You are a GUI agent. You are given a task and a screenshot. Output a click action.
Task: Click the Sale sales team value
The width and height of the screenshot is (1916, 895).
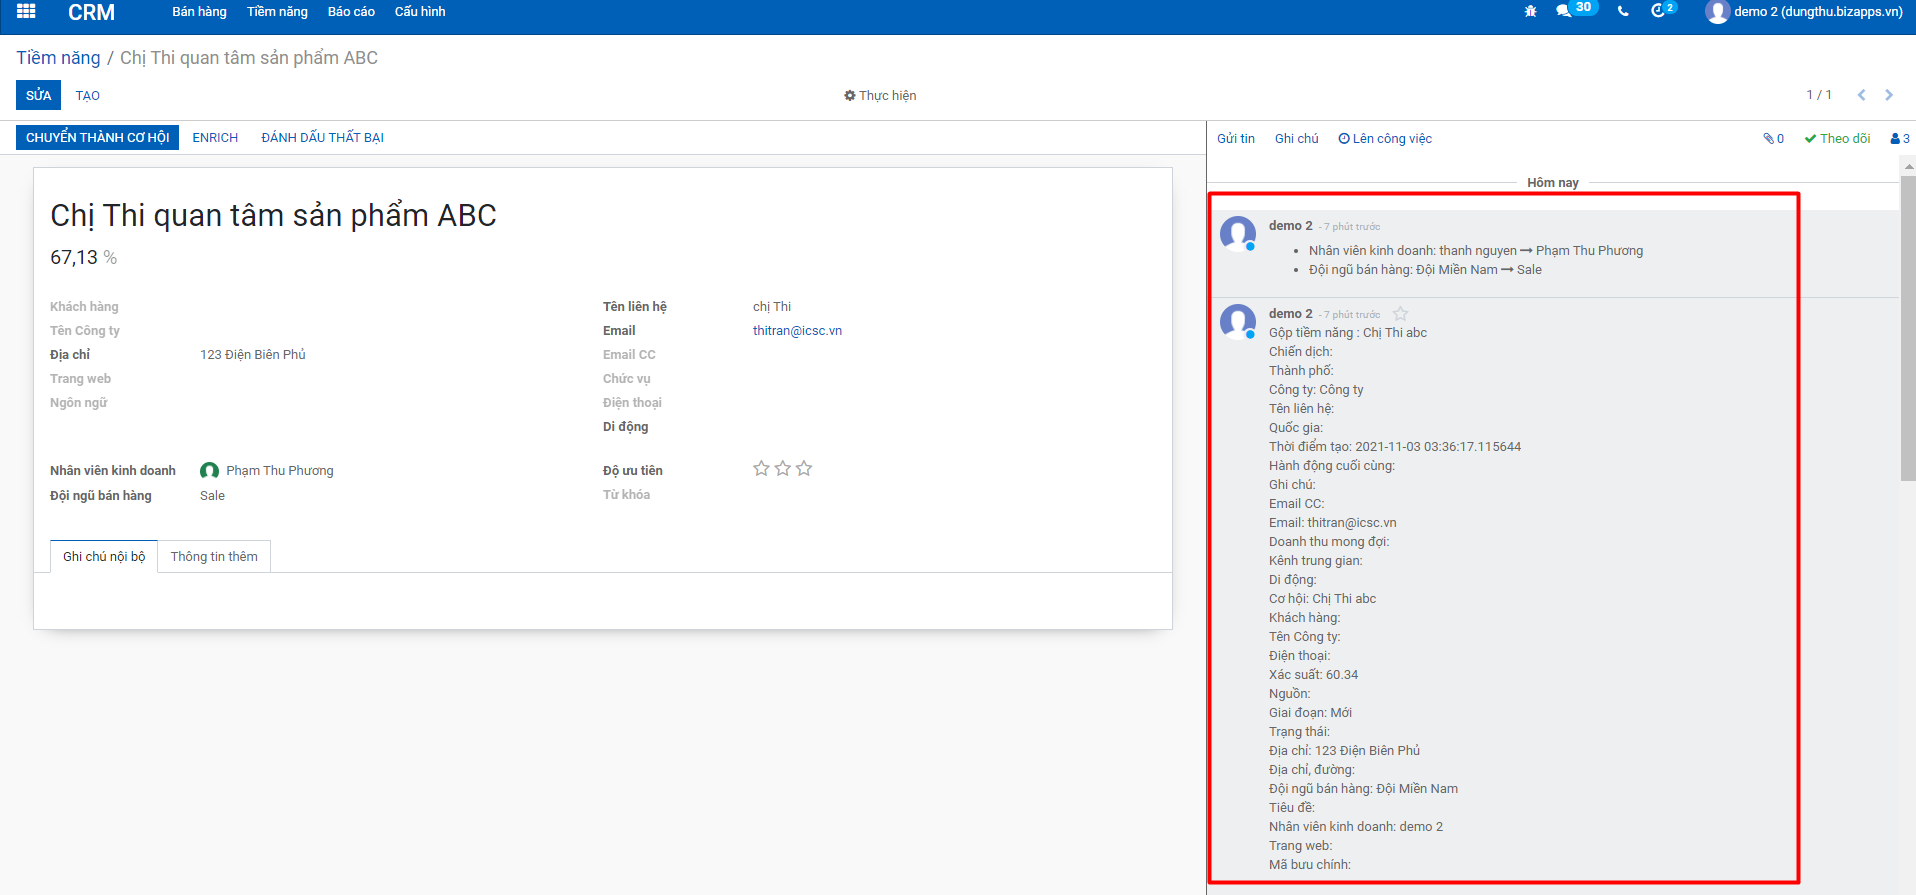[x=212, y=496]
